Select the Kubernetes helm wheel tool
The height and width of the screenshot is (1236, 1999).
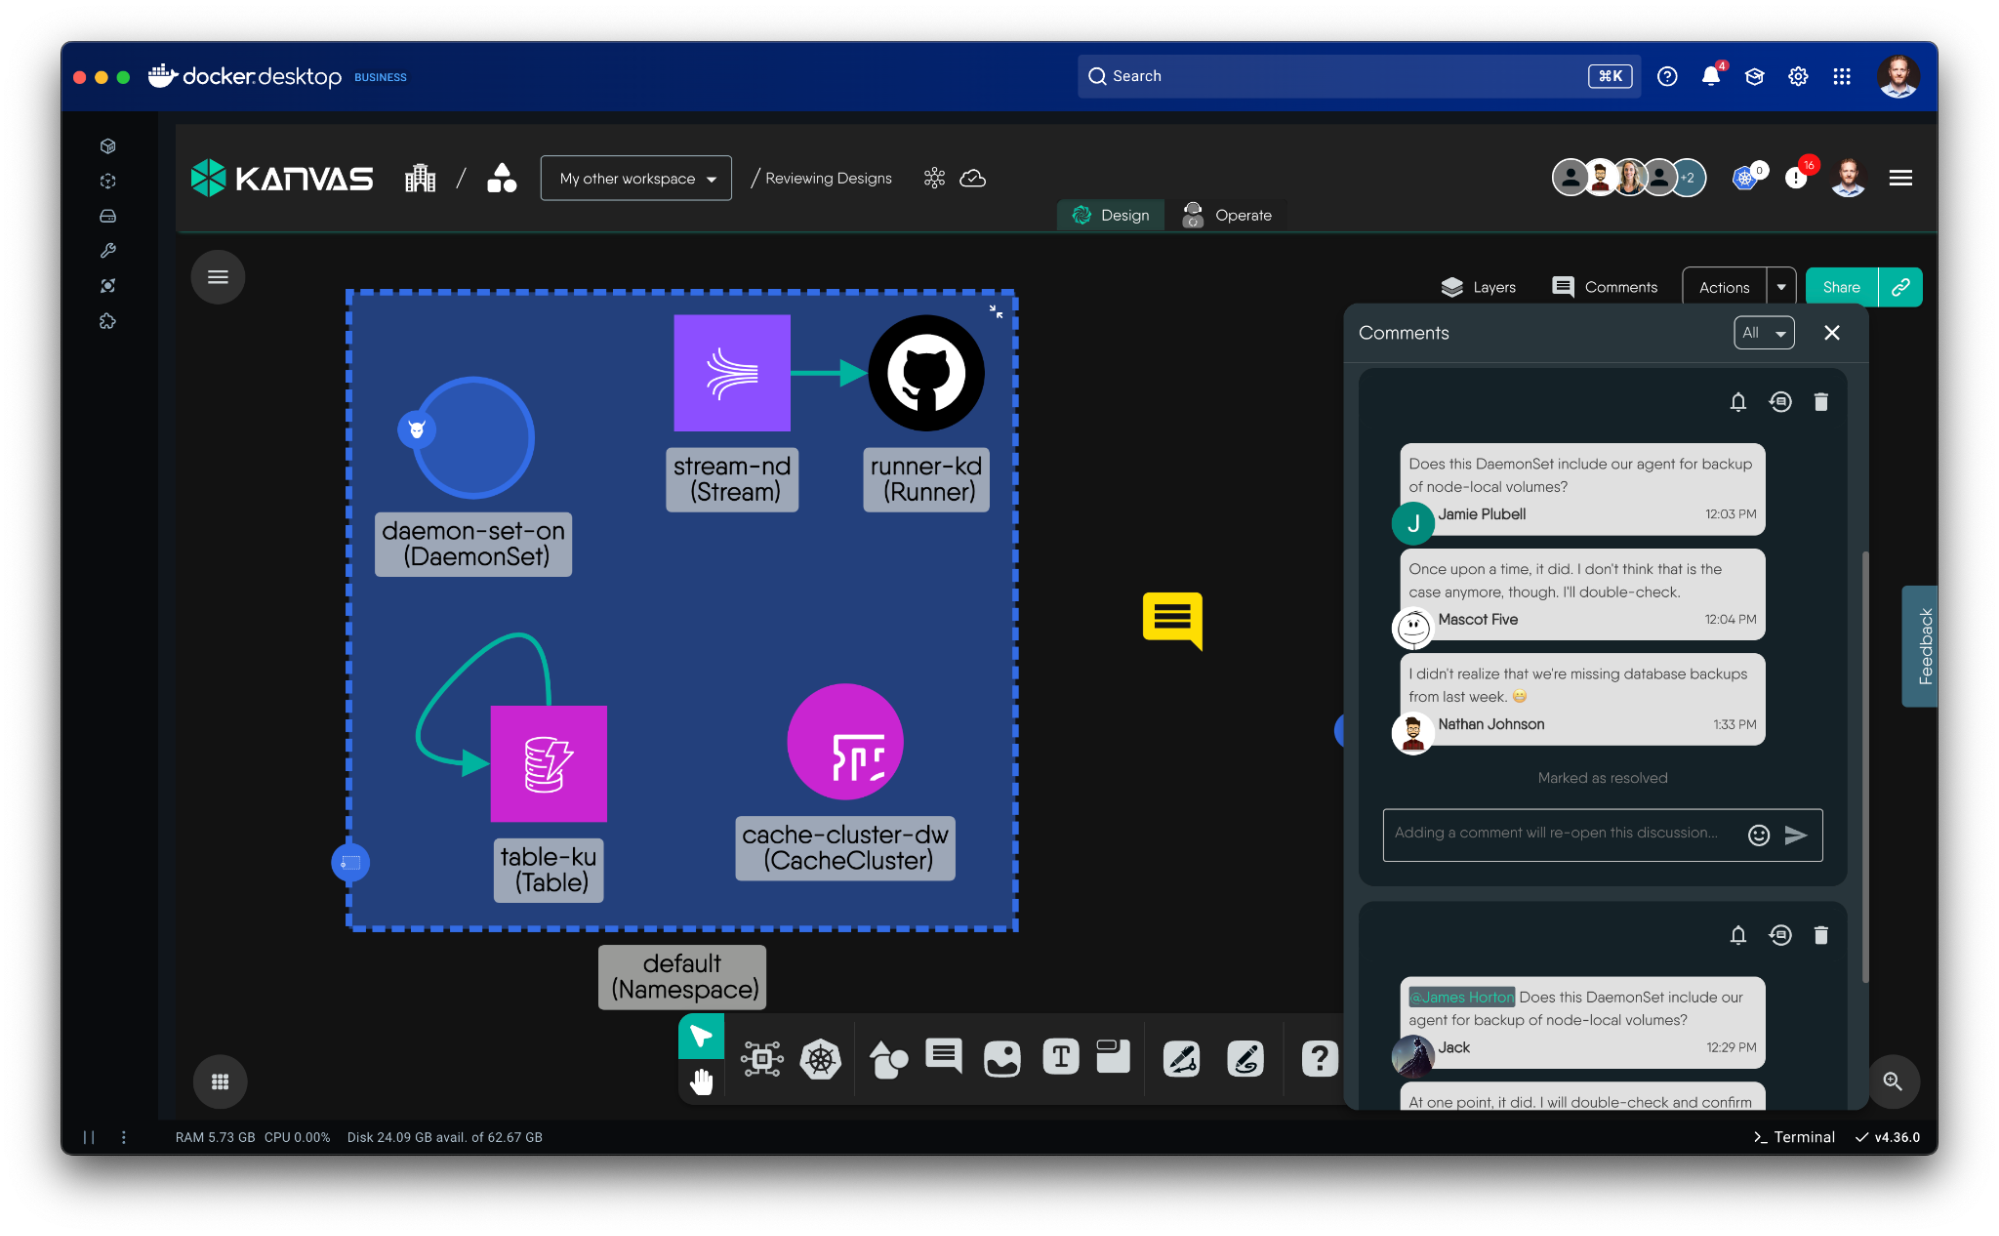(x=820, y=1059)
